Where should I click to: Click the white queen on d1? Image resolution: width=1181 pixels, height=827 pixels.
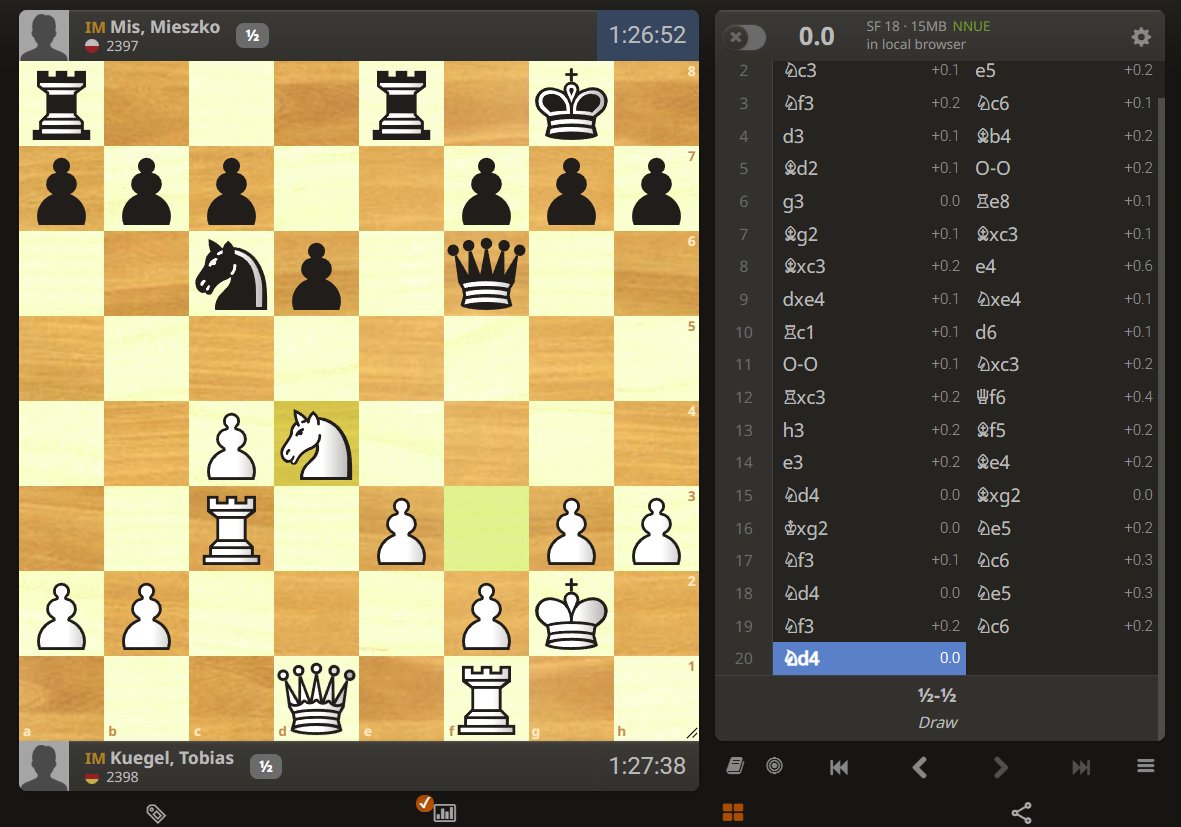[316, 699]
